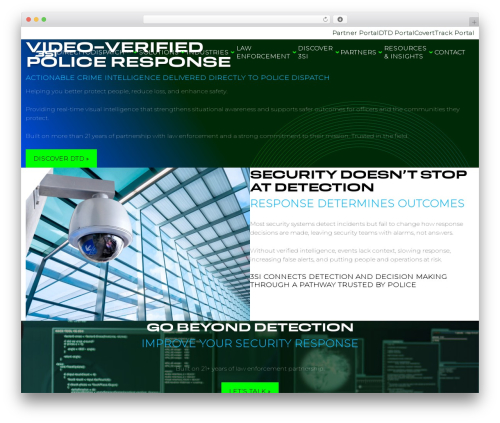This screenshot has width=500, height=423.
Task: Open the DTD Portal link
Action: click(396, 33)
